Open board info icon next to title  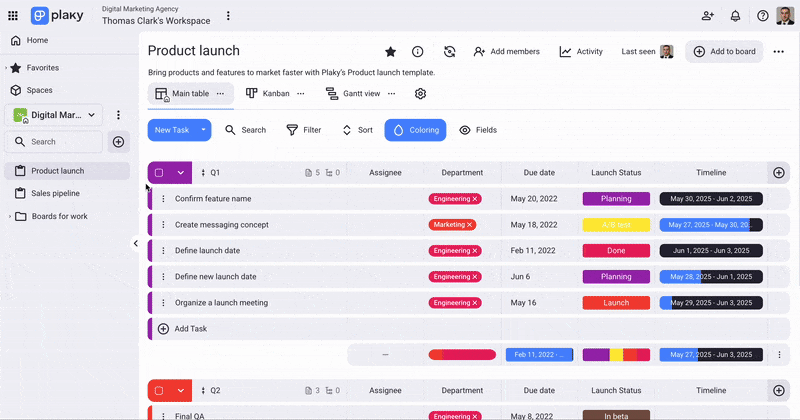tap(418, 52)
